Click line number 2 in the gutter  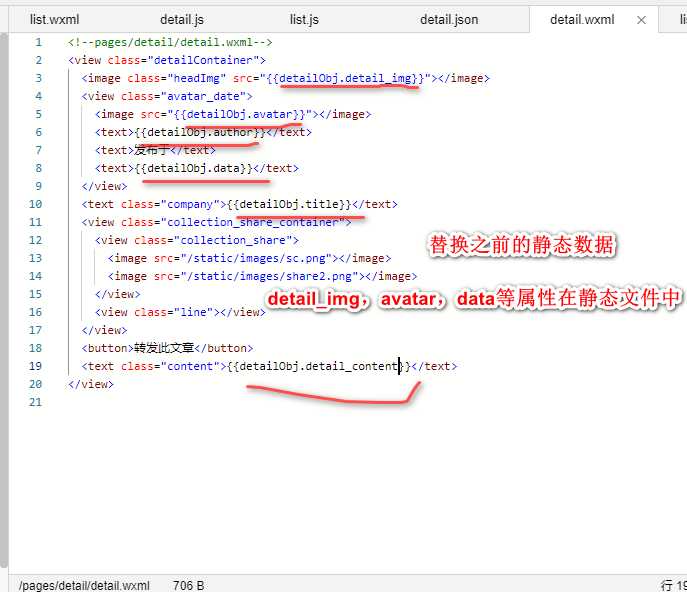pyautogui.click(x=39, y=60)
